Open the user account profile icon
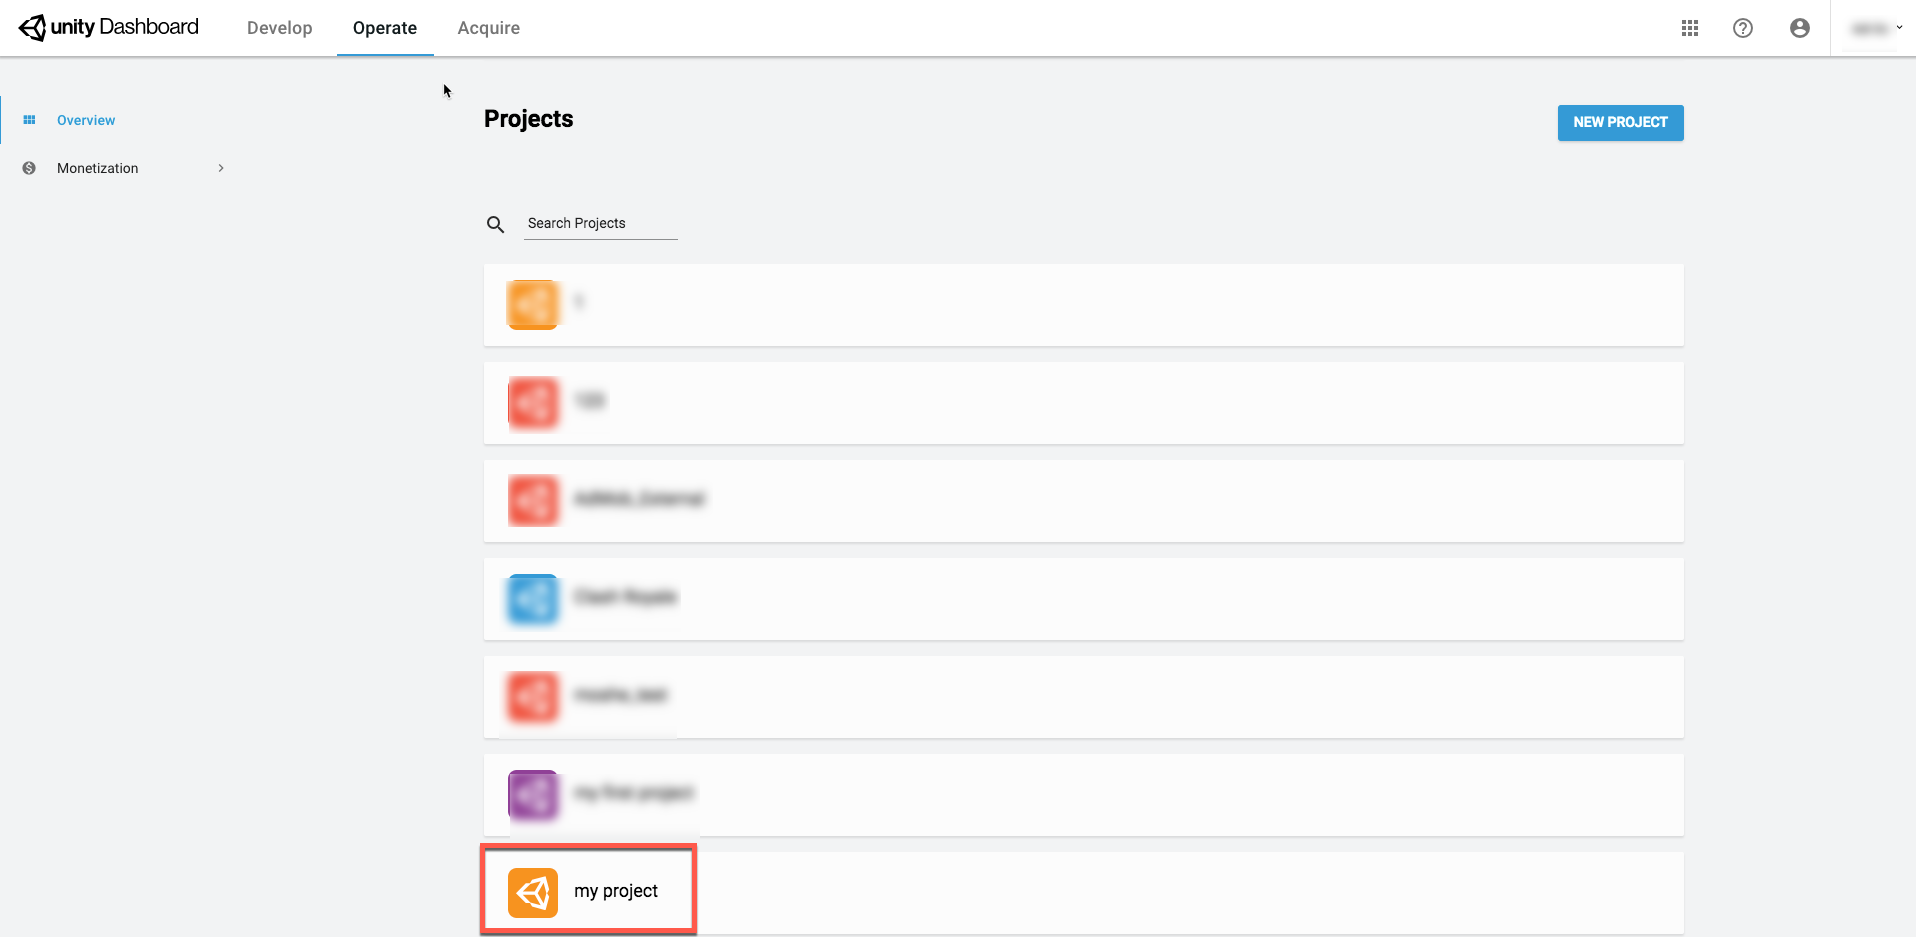 click(x=1800, y=28)
